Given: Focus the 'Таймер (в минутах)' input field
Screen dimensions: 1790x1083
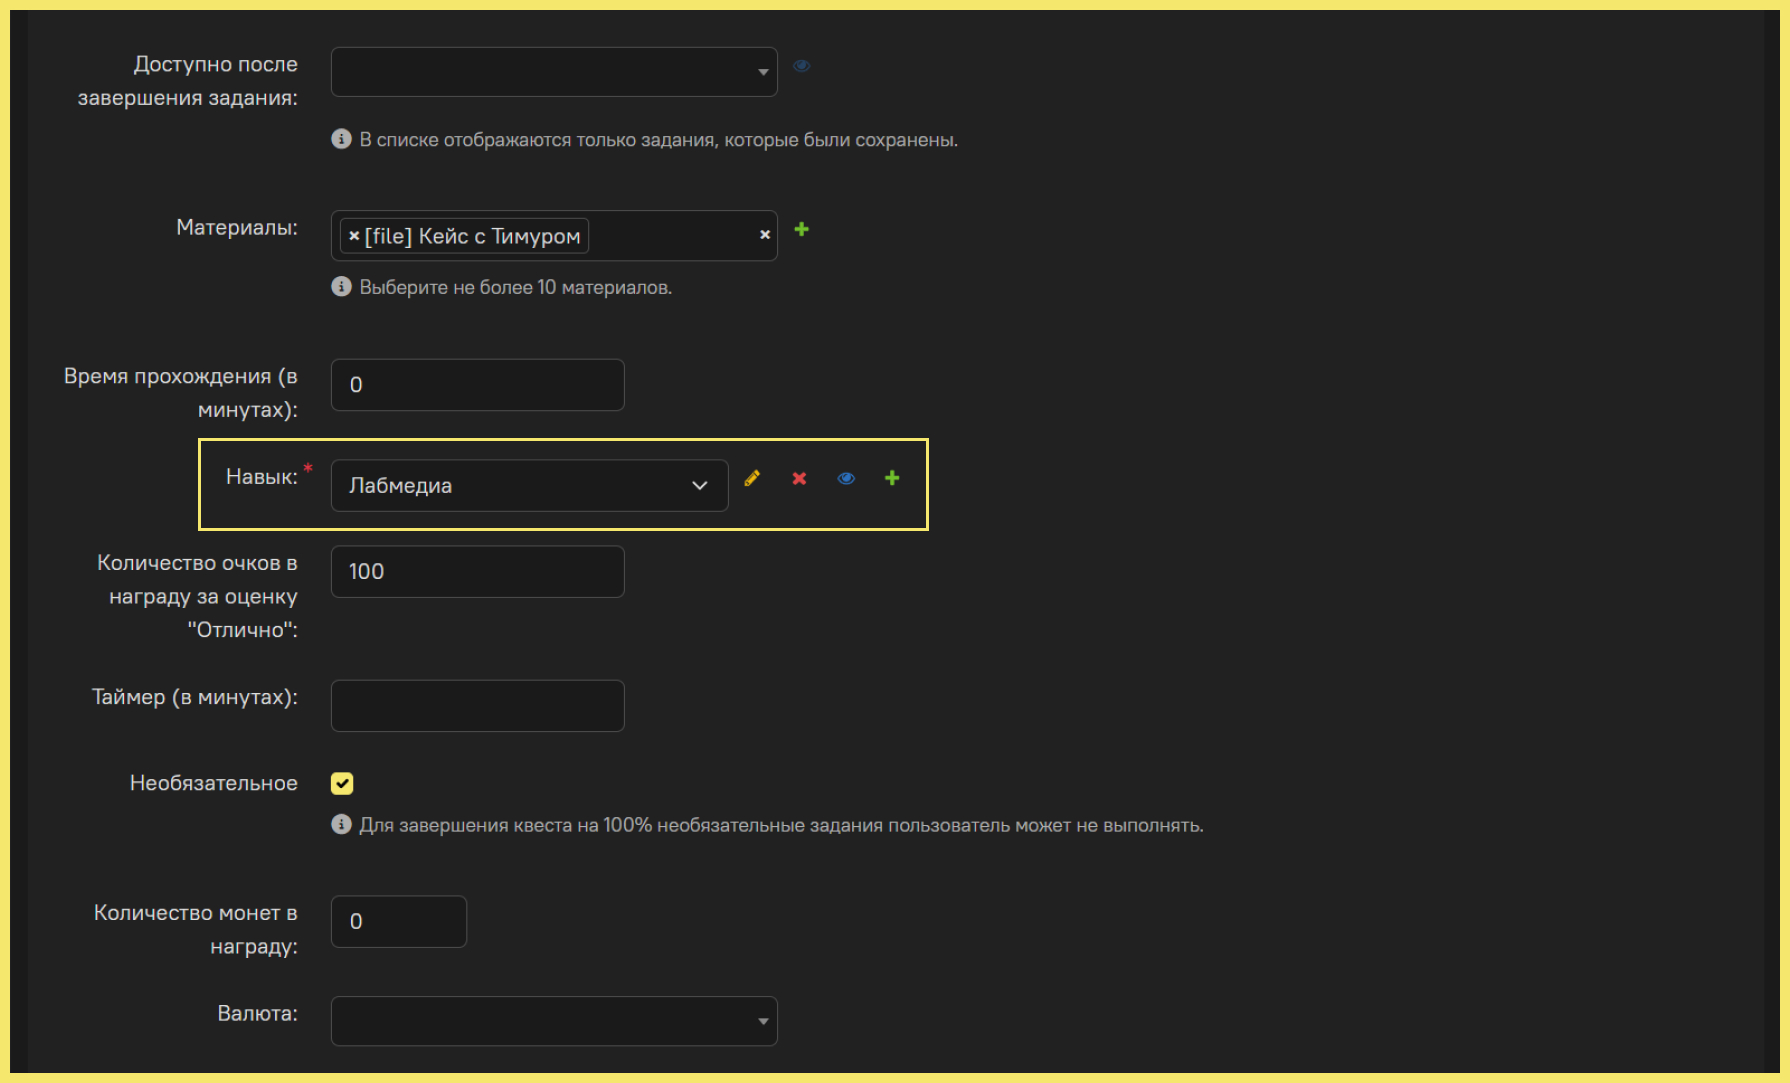Looking at the screenshot, I should tap(478, 706).
